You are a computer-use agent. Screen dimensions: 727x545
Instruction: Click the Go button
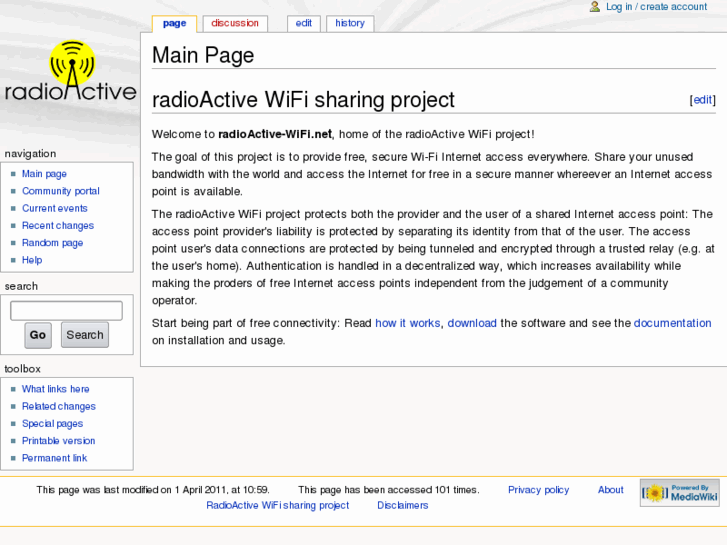click(x=38, y=335)
